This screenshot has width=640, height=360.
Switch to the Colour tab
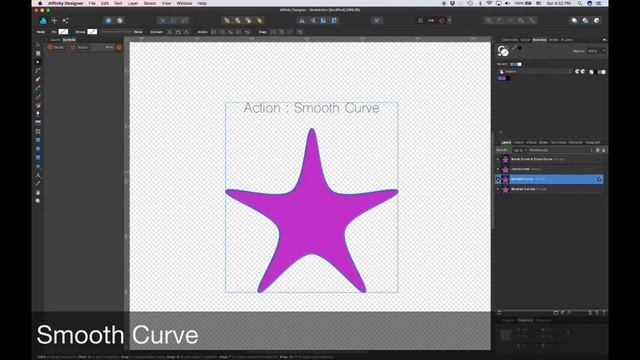click(525, 40)
